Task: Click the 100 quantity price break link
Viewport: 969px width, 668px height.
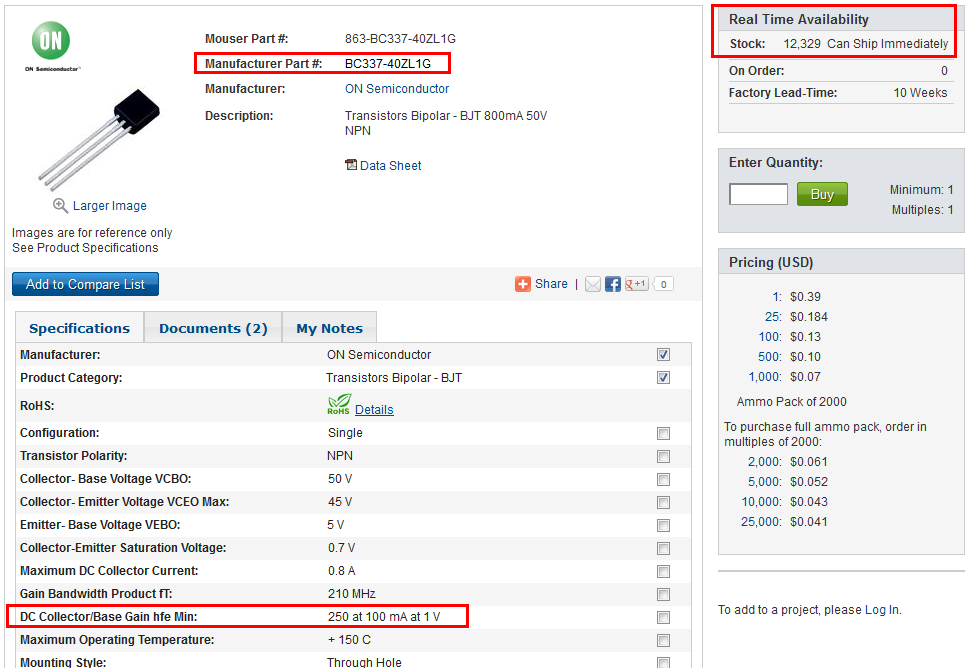Action: 770,337
